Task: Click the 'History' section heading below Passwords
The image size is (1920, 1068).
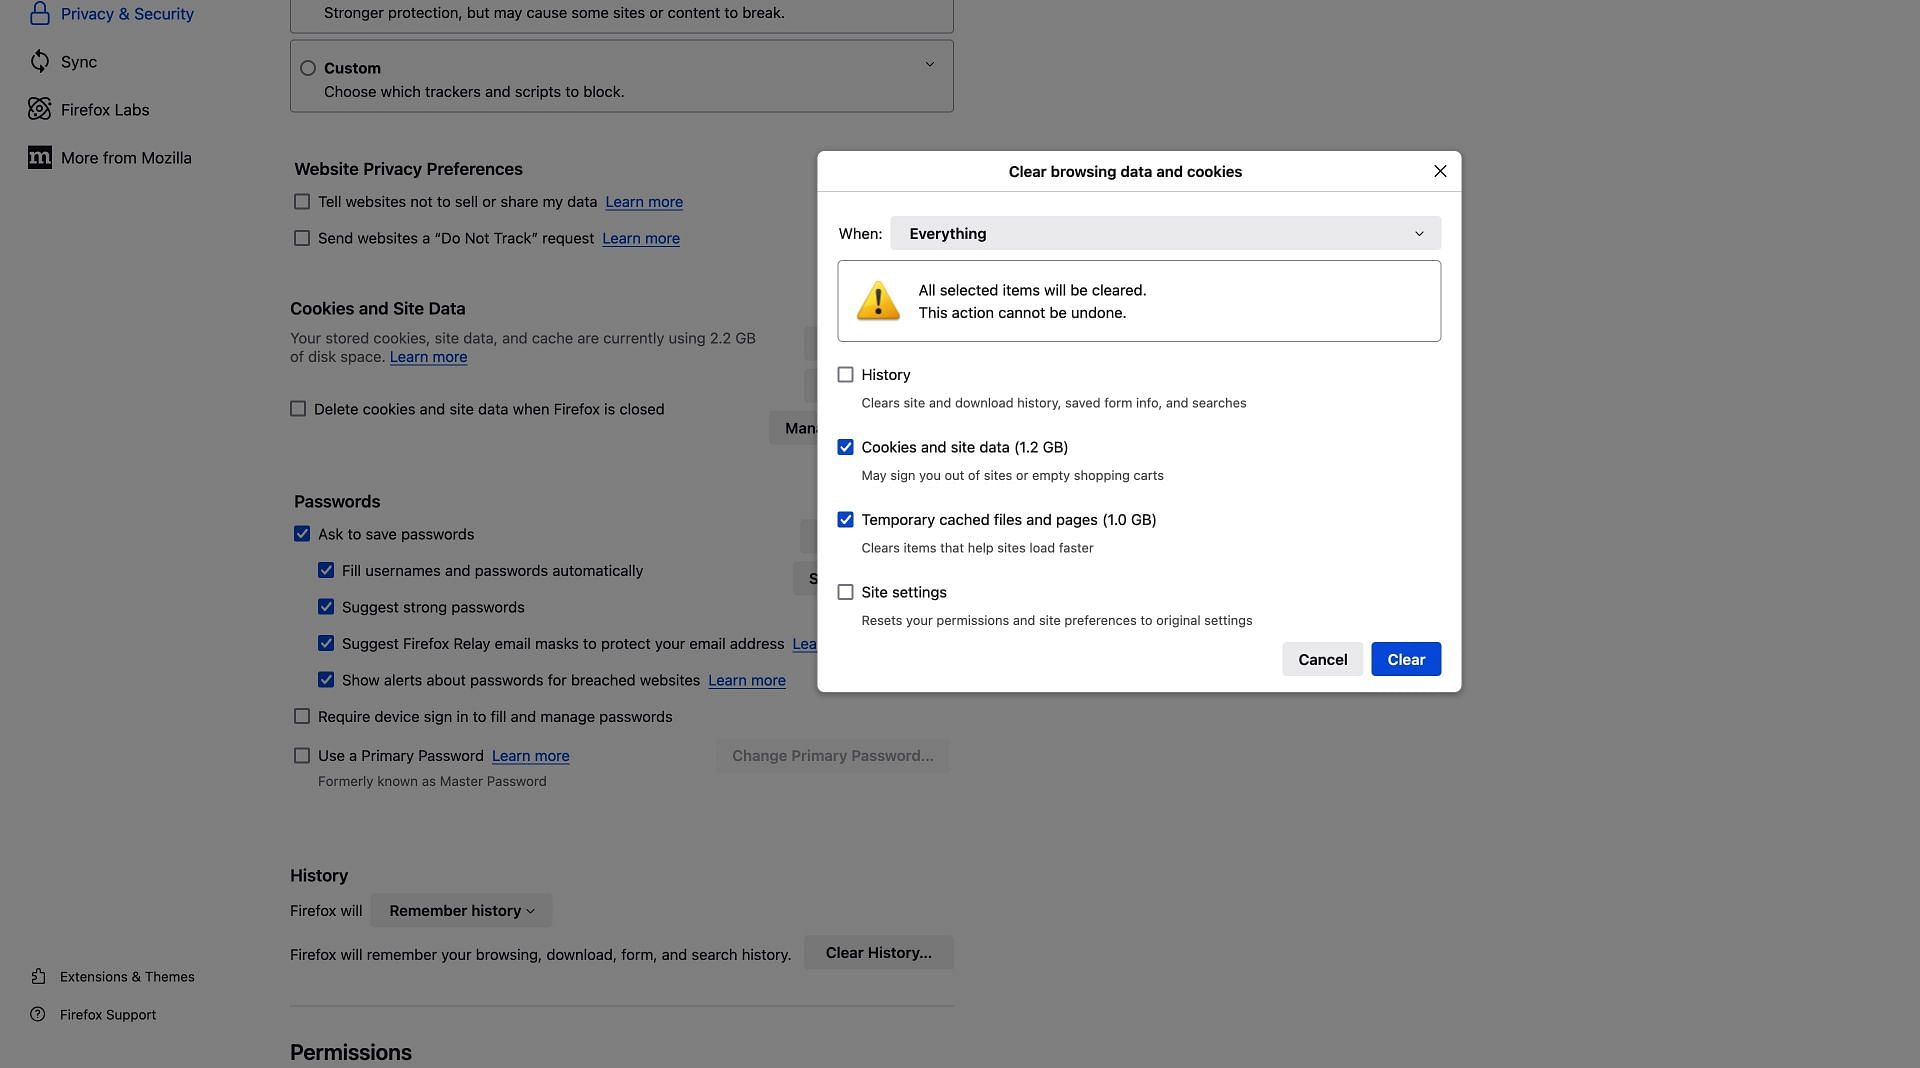Action: pos(319,876)
